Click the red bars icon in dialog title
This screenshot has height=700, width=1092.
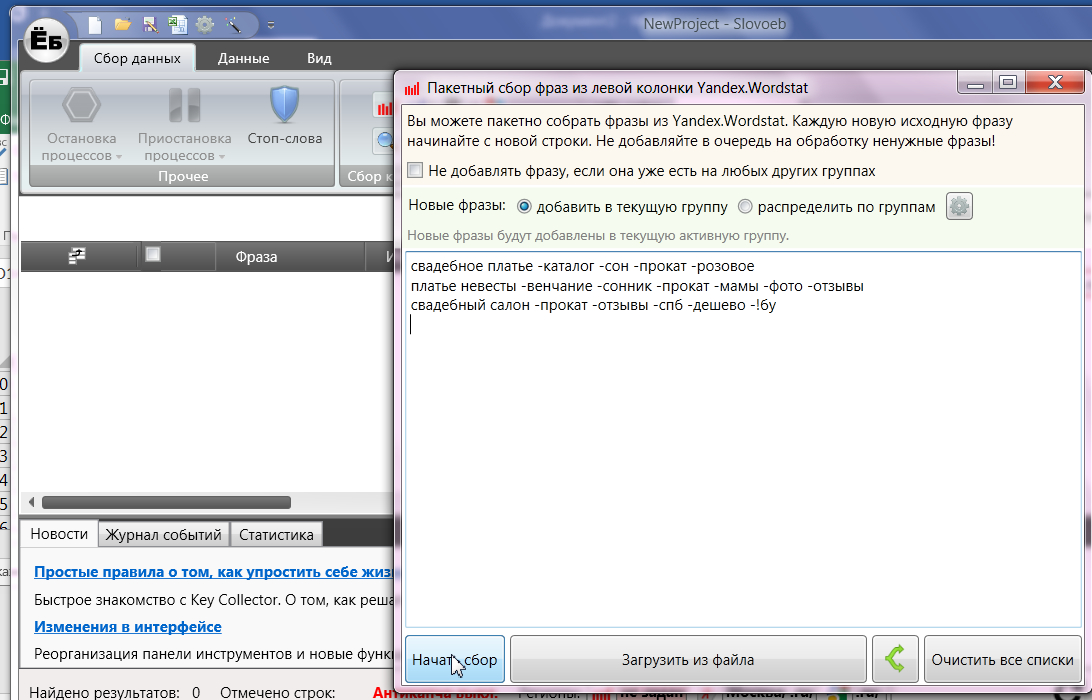pos(412,88)
